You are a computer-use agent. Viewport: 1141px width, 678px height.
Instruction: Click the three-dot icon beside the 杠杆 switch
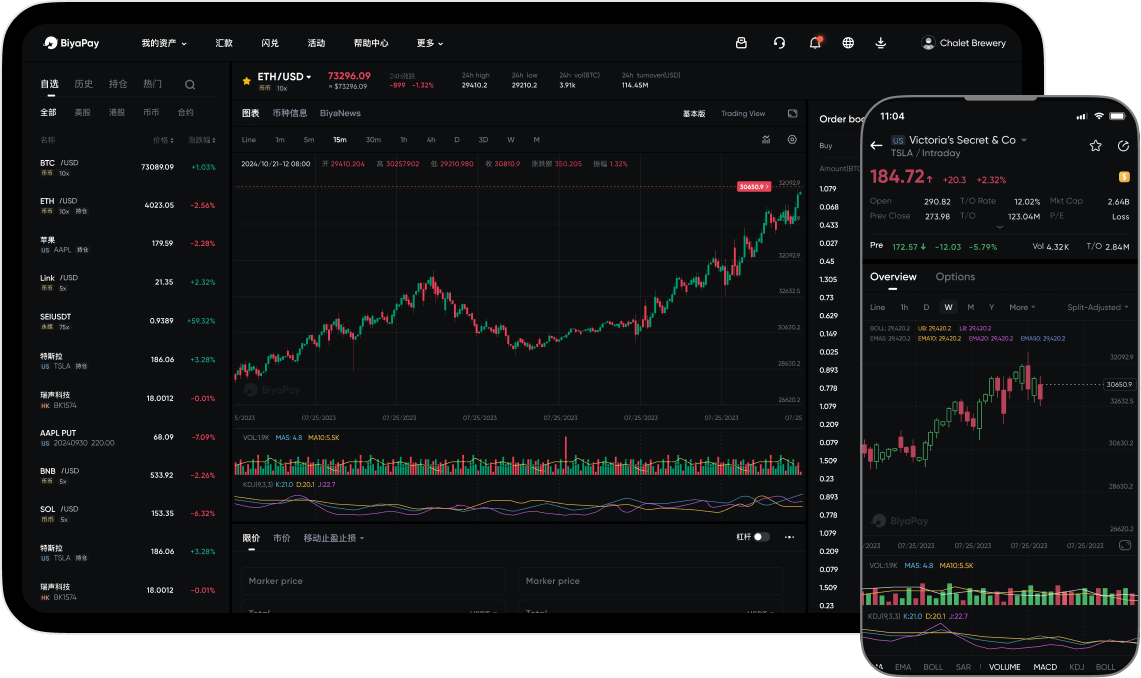point(790,537)
